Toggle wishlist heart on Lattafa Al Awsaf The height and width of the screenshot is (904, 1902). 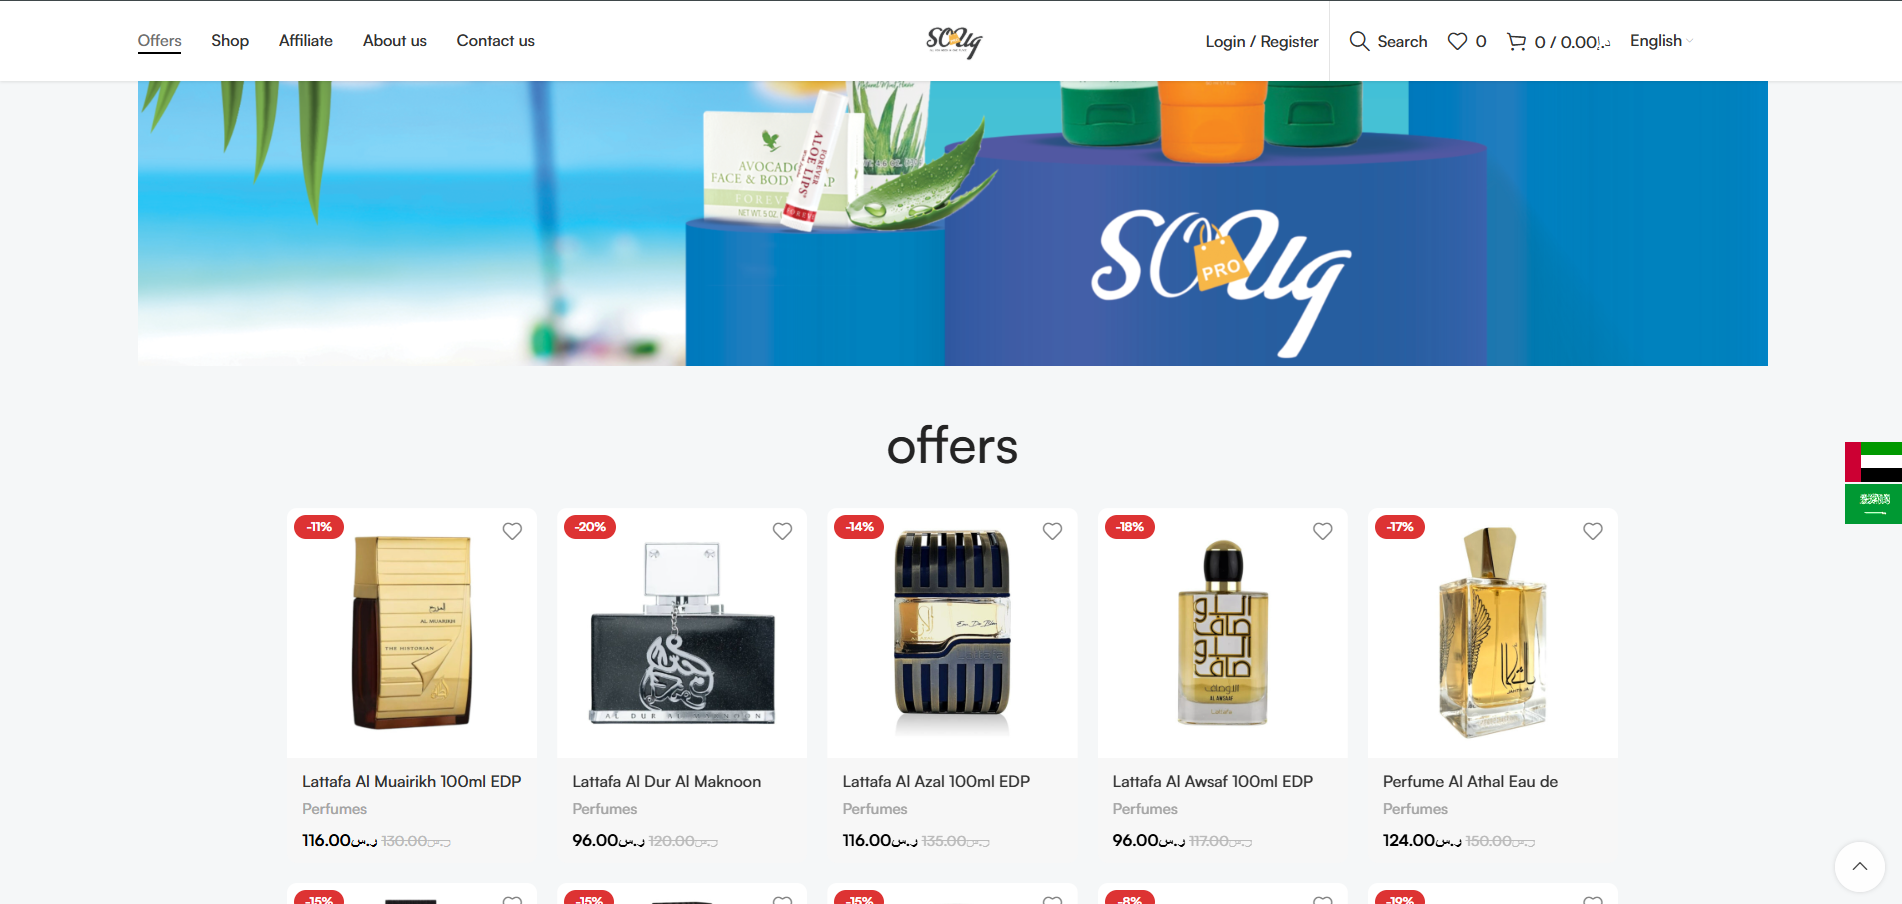pyautogui.click(x=1322, y=531)
